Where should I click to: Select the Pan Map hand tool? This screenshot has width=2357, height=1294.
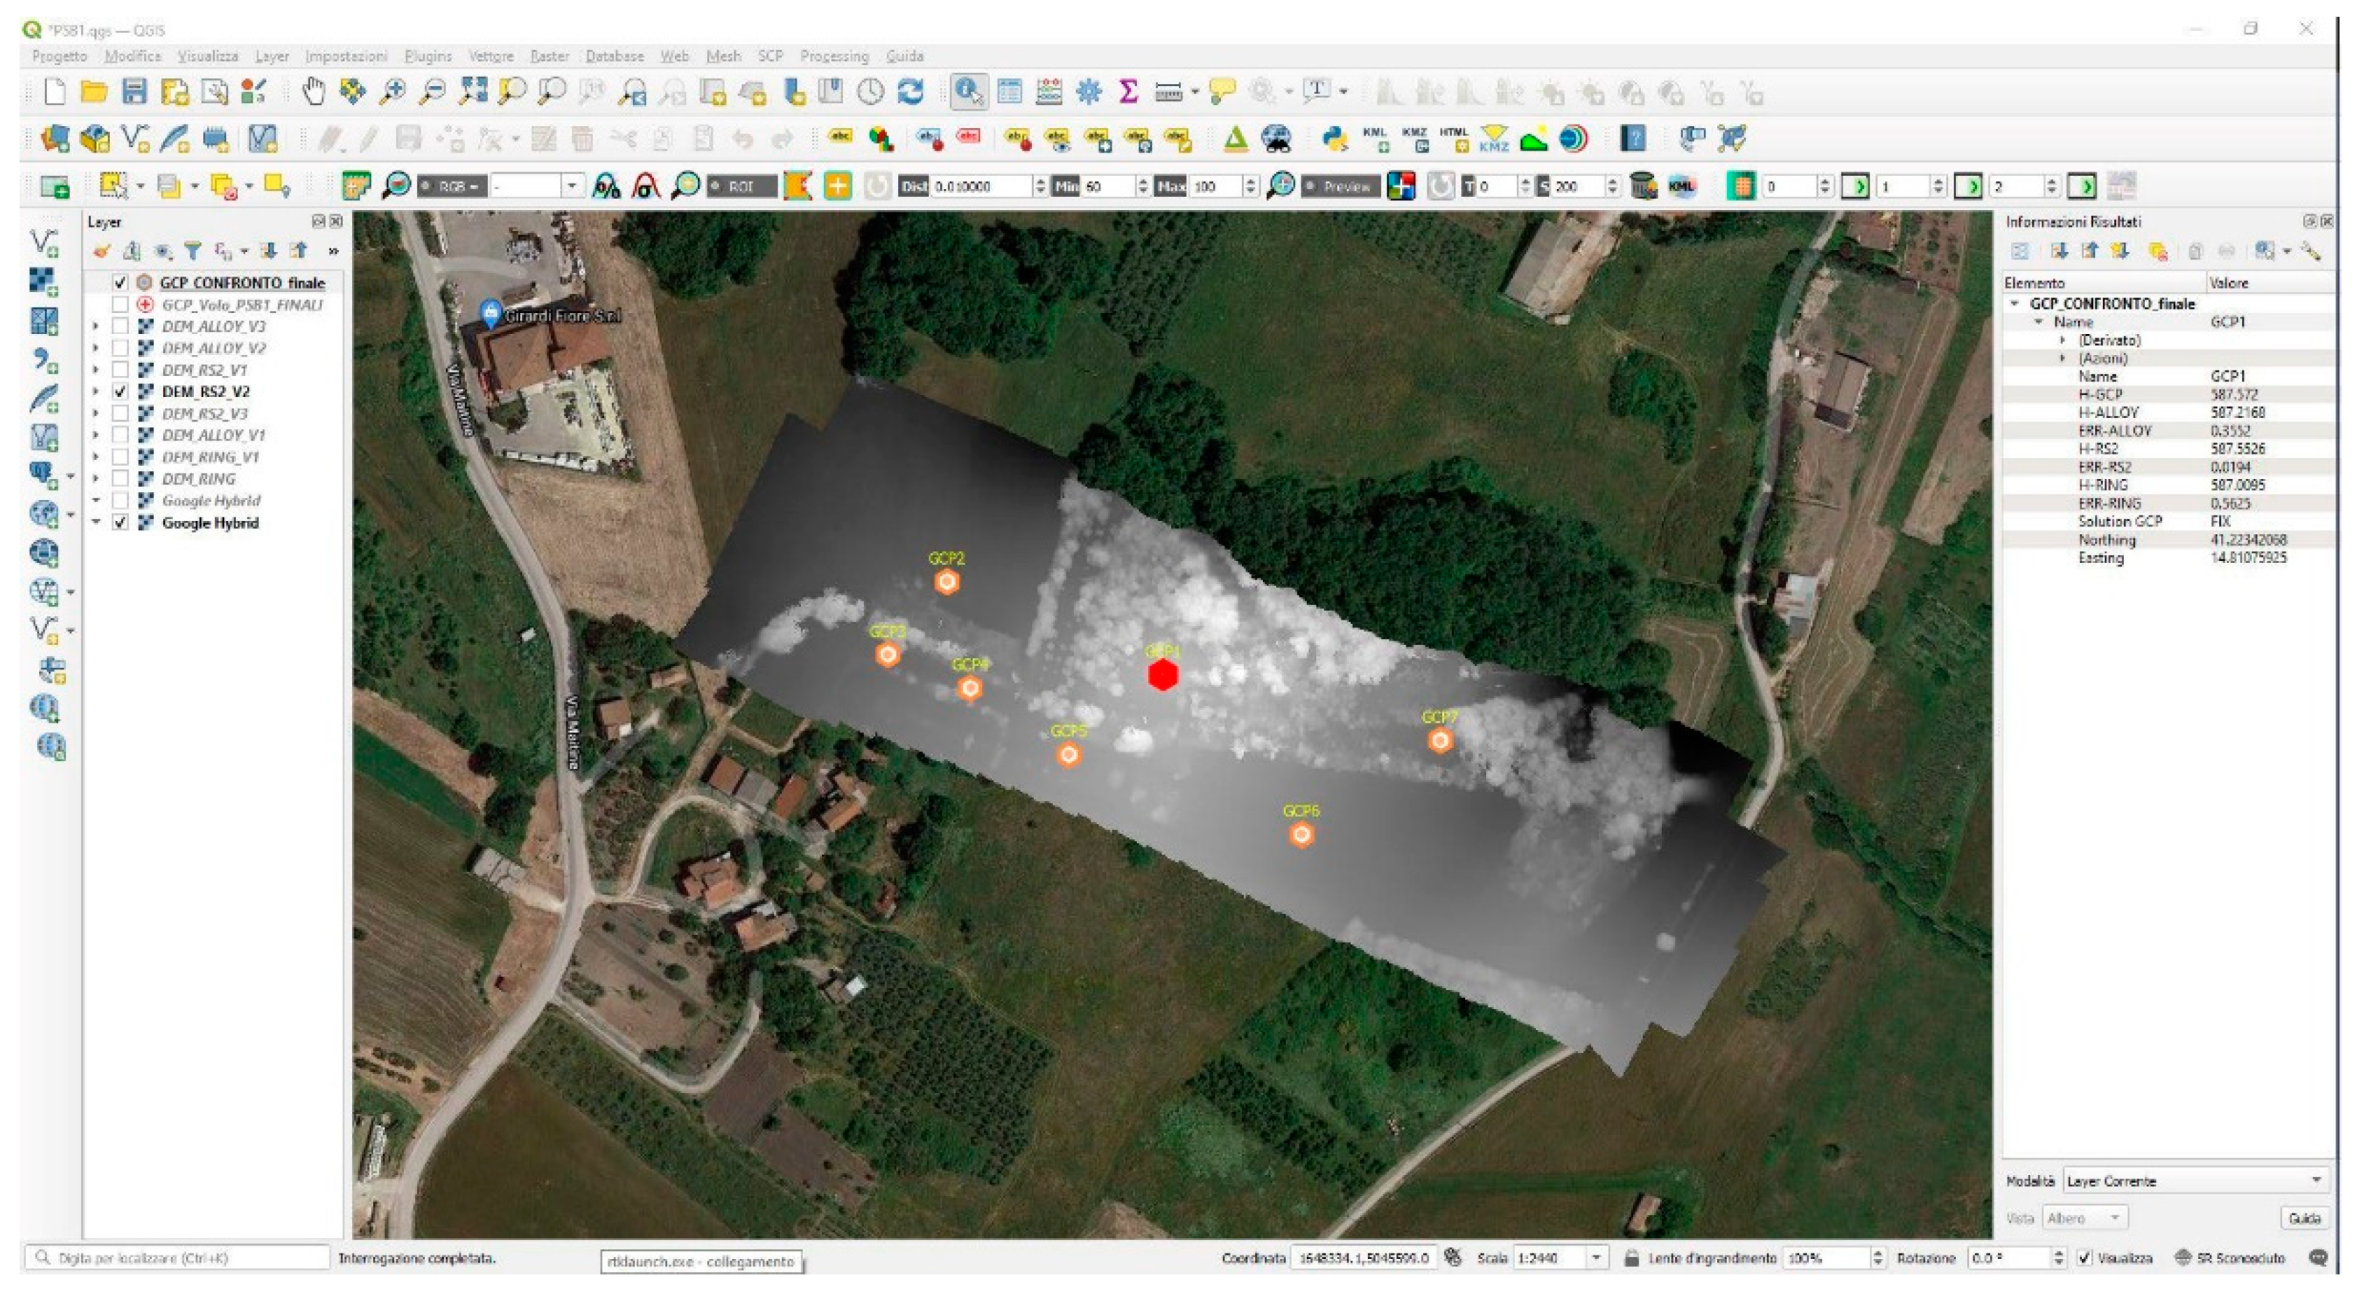tap(313, 93)
